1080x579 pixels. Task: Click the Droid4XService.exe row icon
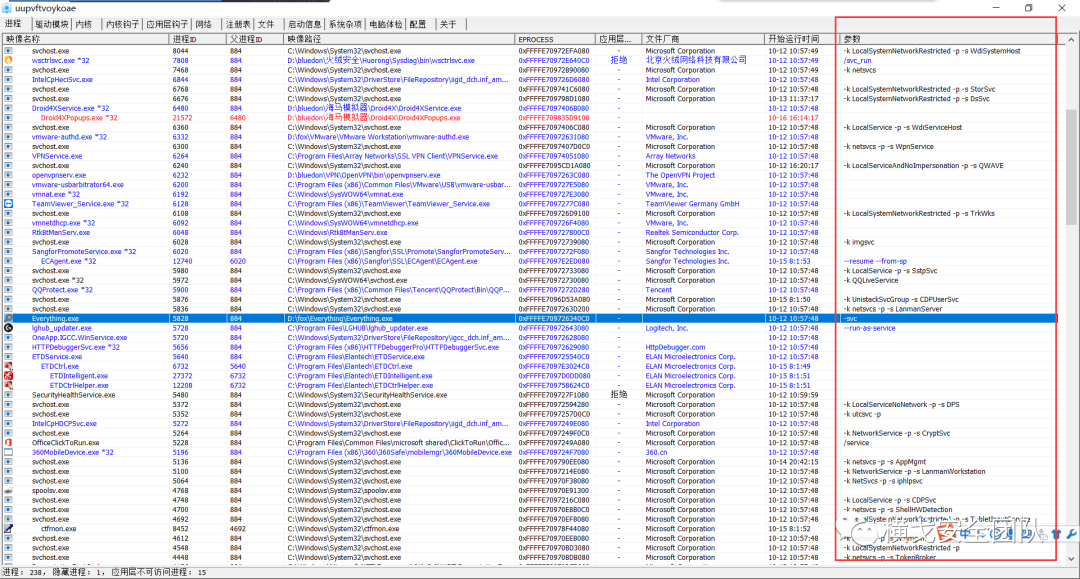[8, 108]
